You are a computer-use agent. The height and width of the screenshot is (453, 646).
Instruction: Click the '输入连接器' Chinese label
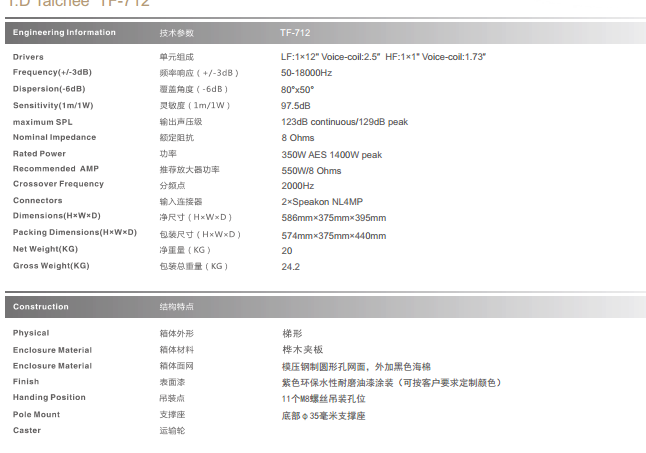coord(181,201)
